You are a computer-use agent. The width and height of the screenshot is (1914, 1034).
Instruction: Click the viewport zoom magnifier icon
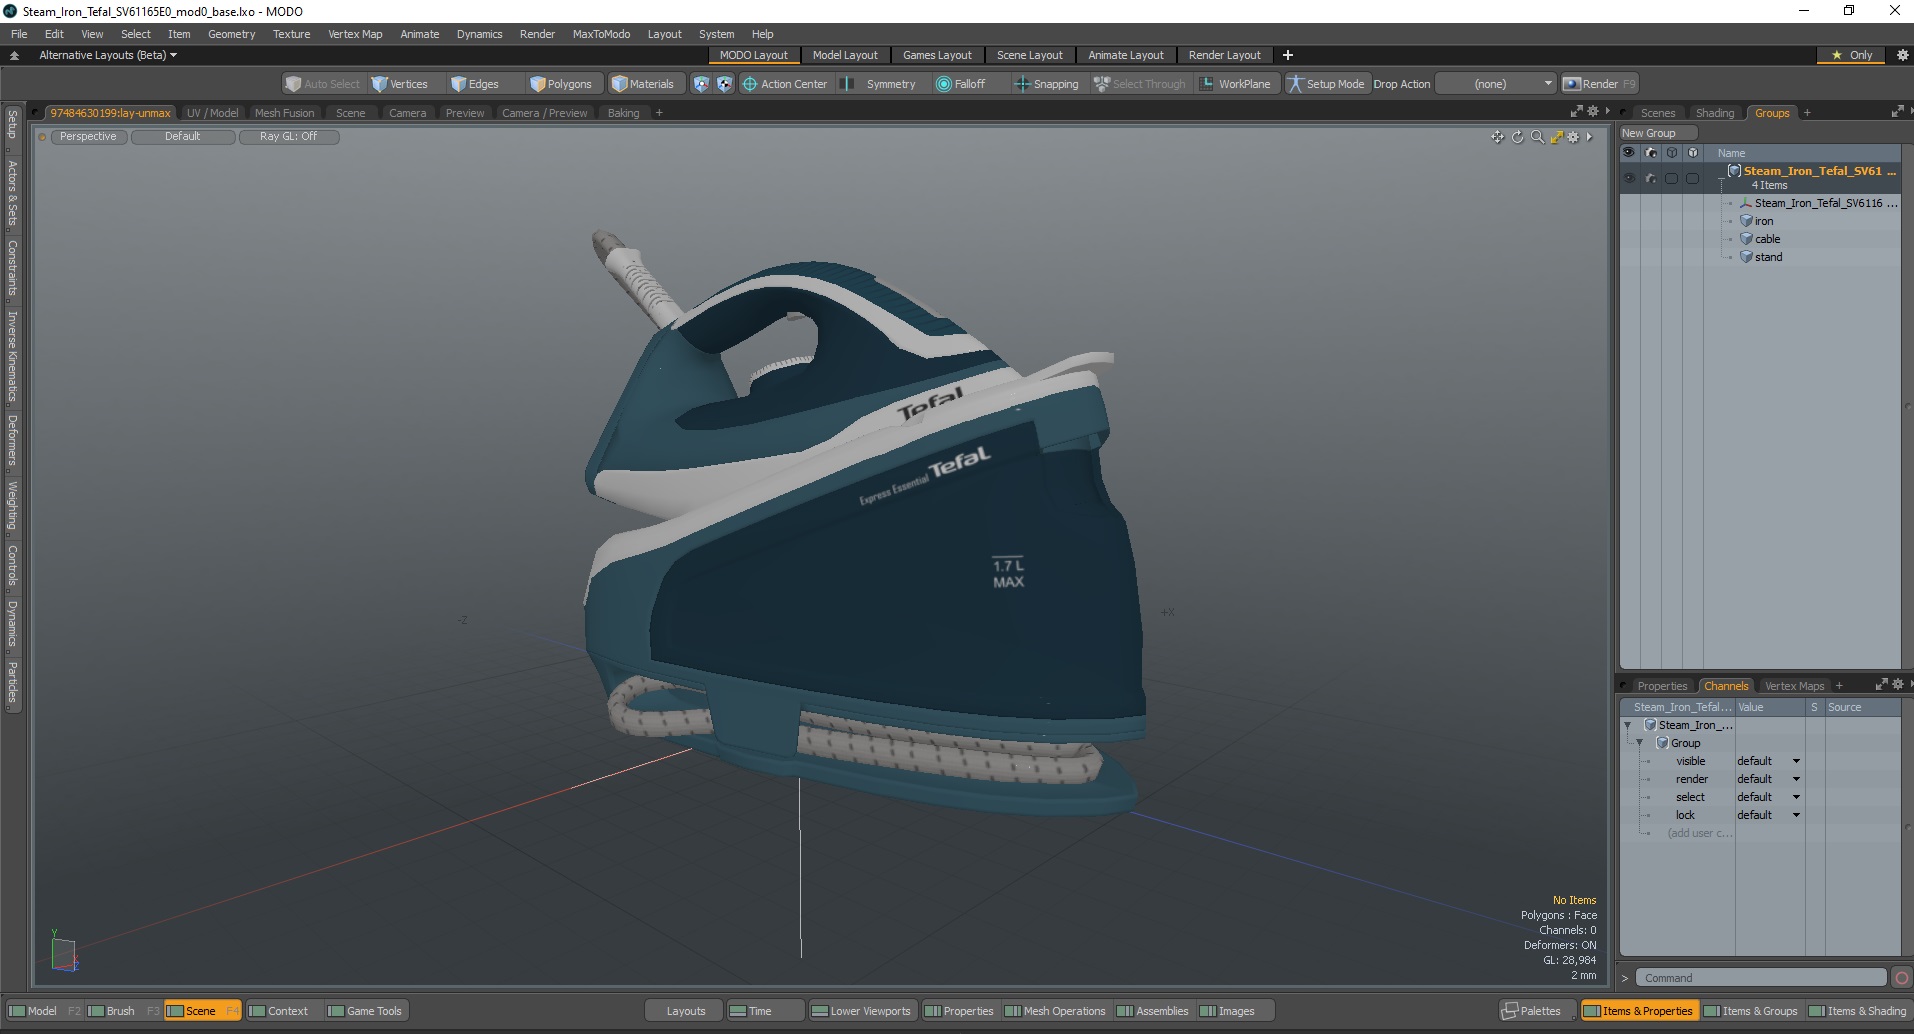pos(1537,137)
